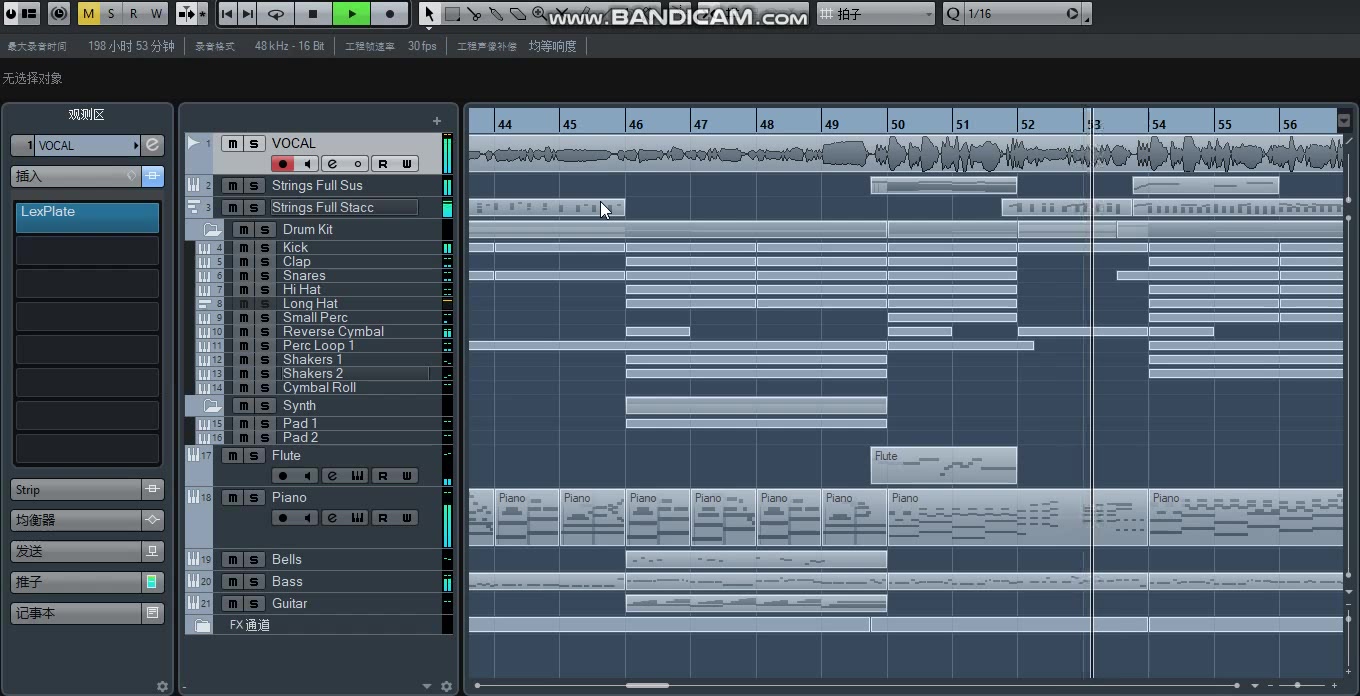Screen dimensions: 1360x696
Task: Solo the VOCAL track
Action: (x=254, y=144)
